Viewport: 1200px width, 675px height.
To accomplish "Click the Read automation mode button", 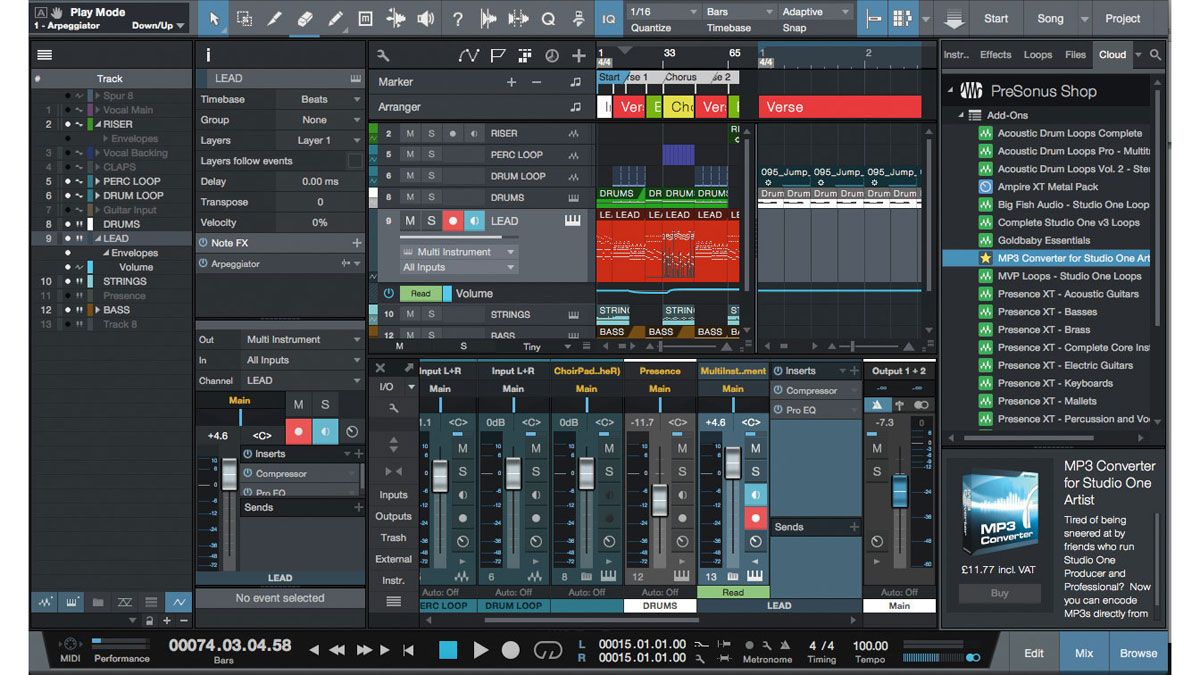I will coord(421,294).
